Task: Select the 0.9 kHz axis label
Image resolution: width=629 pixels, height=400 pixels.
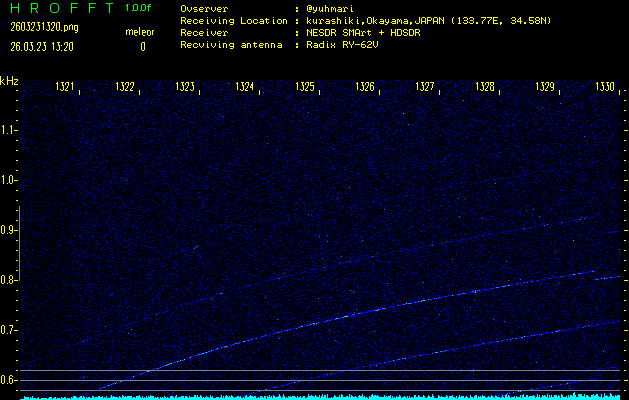Action: tap(9, 230)
